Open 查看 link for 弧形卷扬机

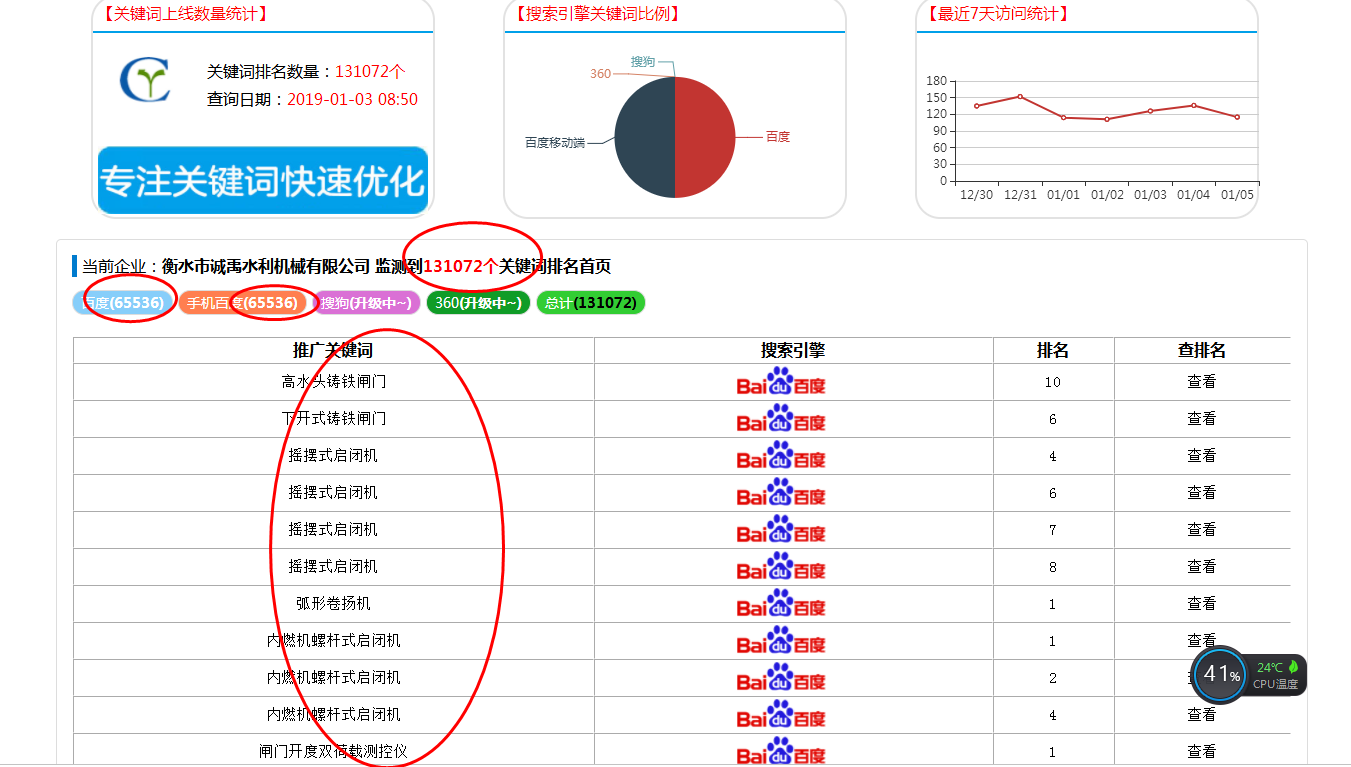click(1201, 604)
